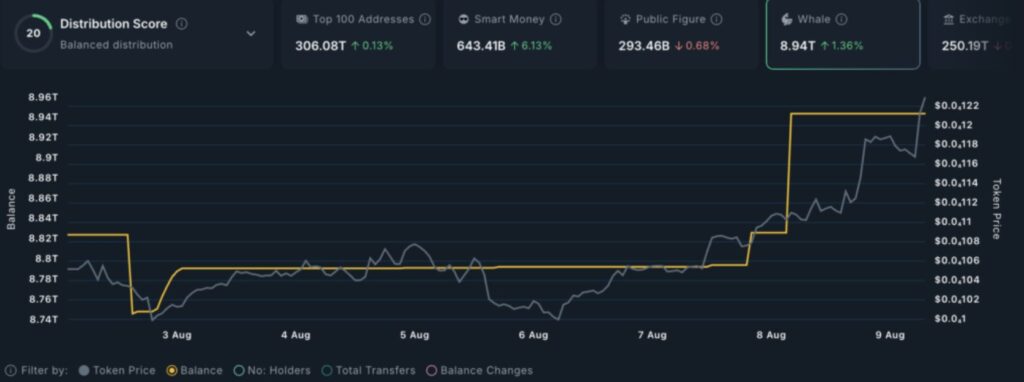This screenshot has height=382, width=1024.
Task: Click the 6 Aug date label
Action: tap(533, 335)
